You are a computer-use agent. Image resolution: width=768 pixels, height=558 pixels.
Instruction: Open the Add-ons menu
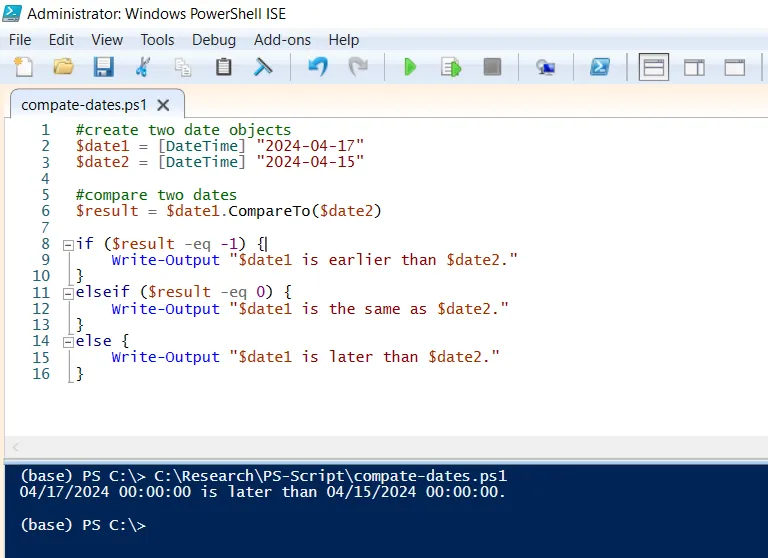tap(282, 40)
